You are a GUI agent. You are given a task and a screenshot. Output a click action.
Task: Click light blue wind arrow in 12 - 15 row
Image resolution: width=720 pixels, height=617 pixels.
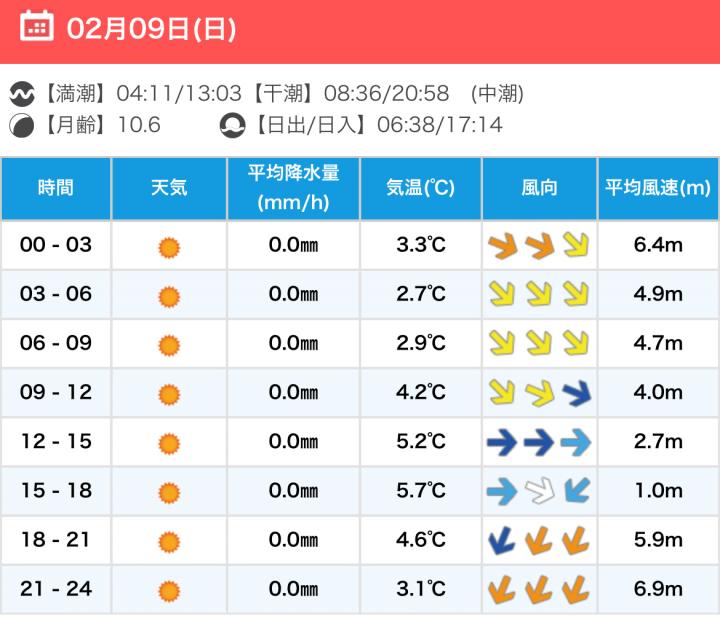[576, 442]
